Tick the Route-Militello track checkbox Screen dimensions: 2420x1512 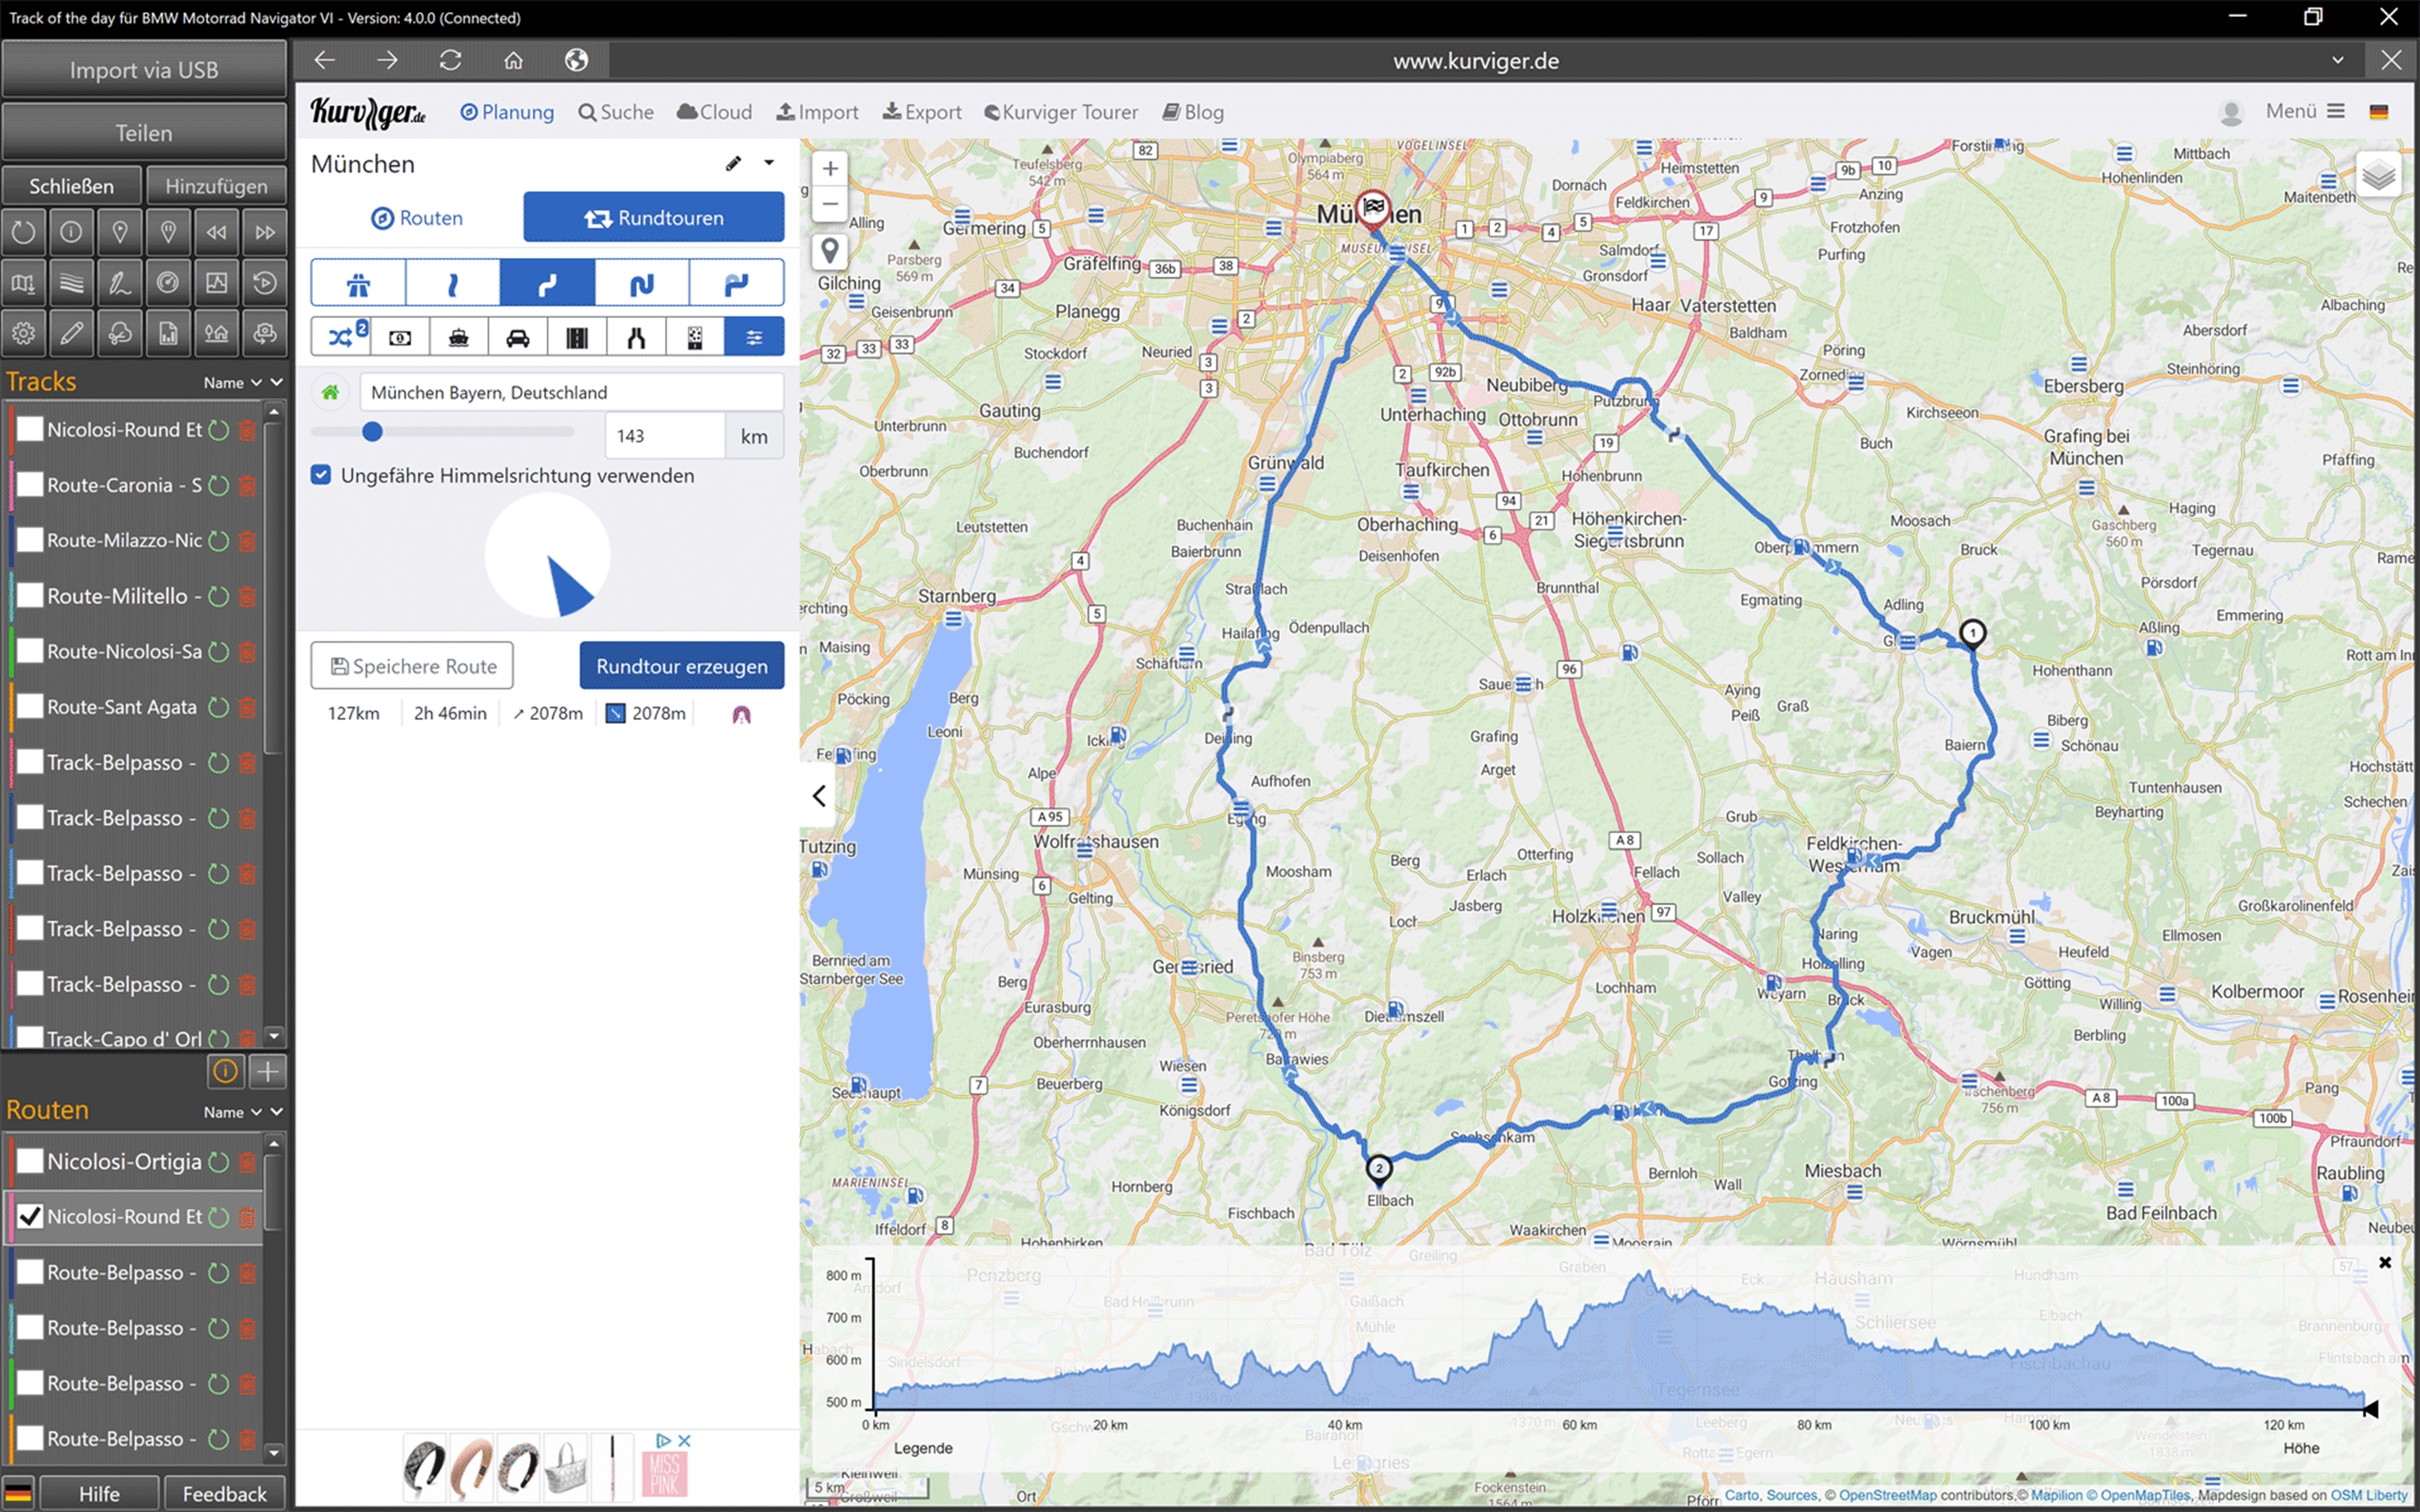point(31,596)
